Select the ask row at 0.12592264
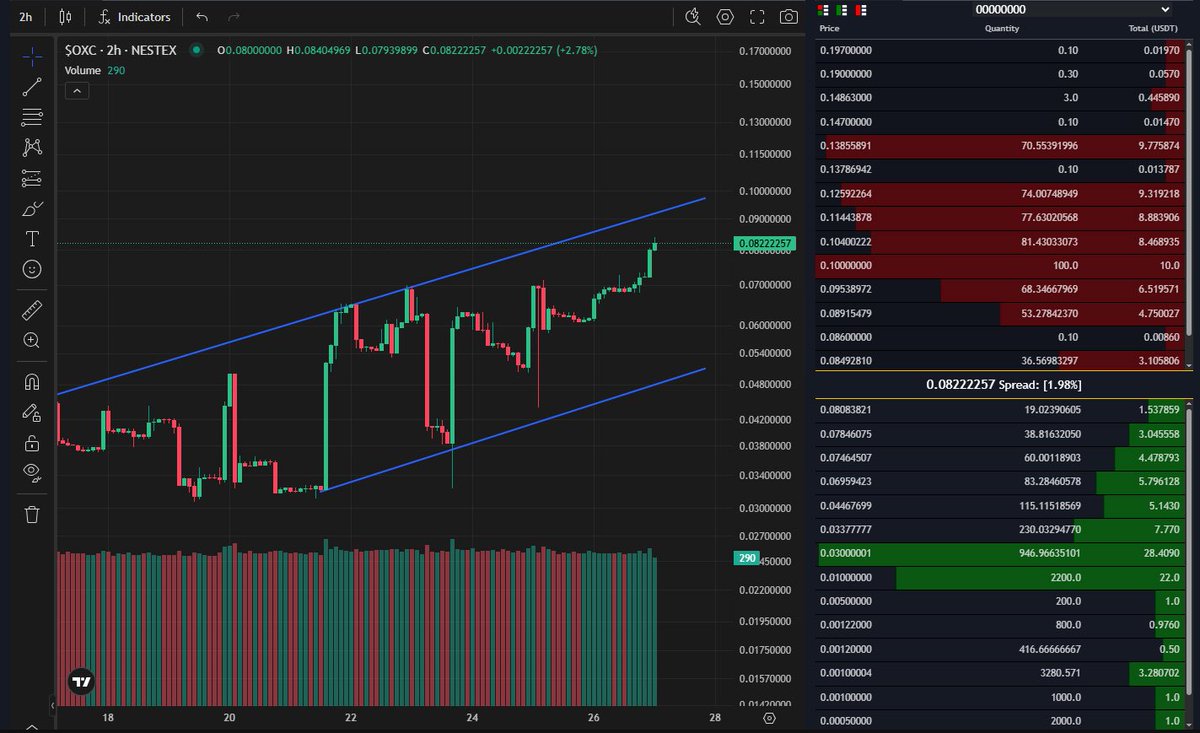 (1000, 194)
